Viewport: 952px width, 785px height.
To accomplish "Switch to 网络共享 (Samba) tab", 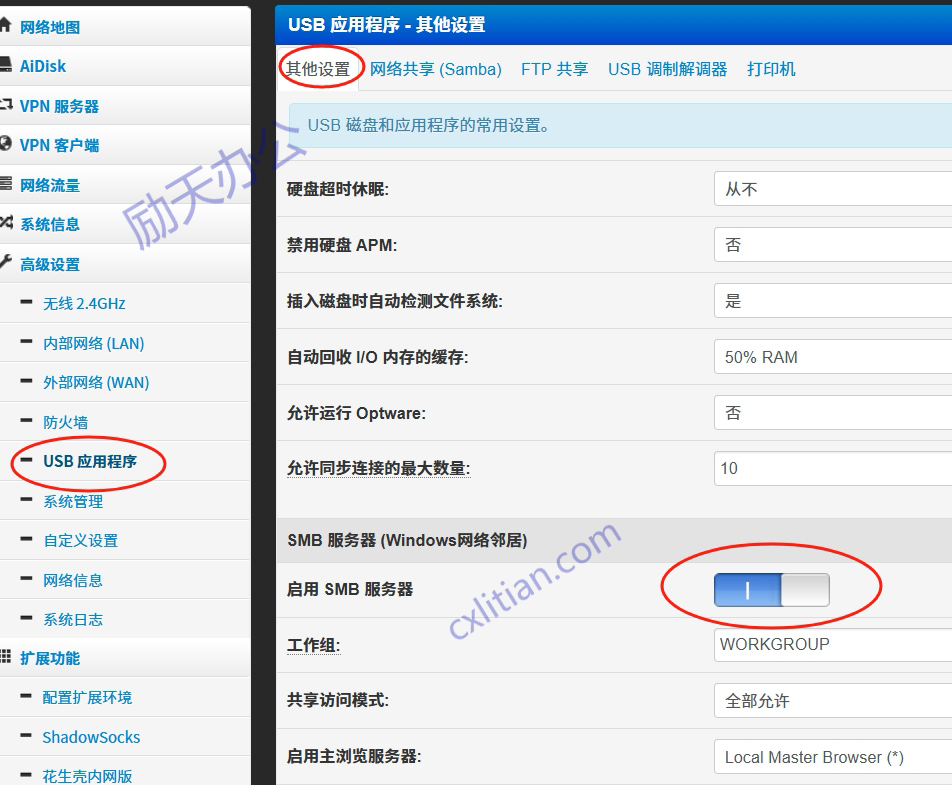I will click(435, 69).
